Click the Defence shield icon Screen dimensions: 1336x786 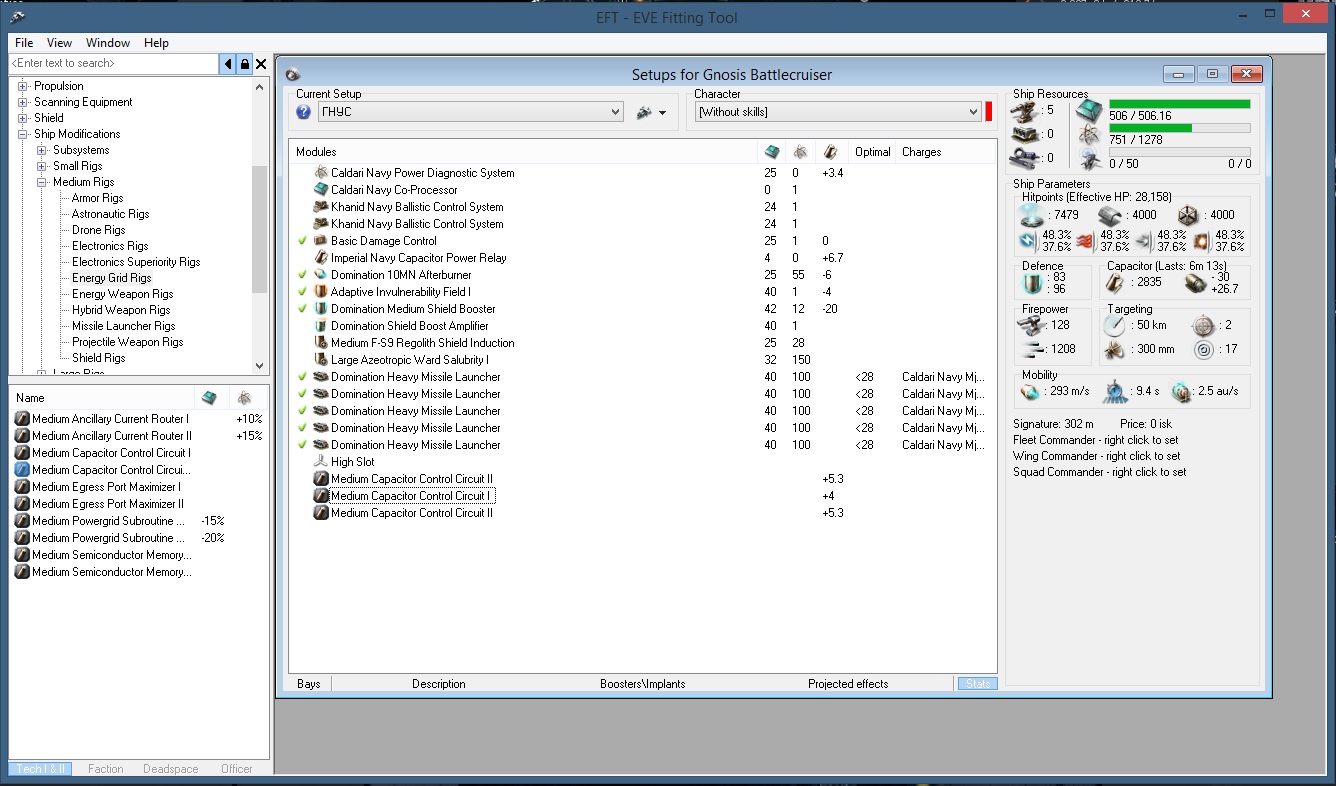pos(1031,283)
